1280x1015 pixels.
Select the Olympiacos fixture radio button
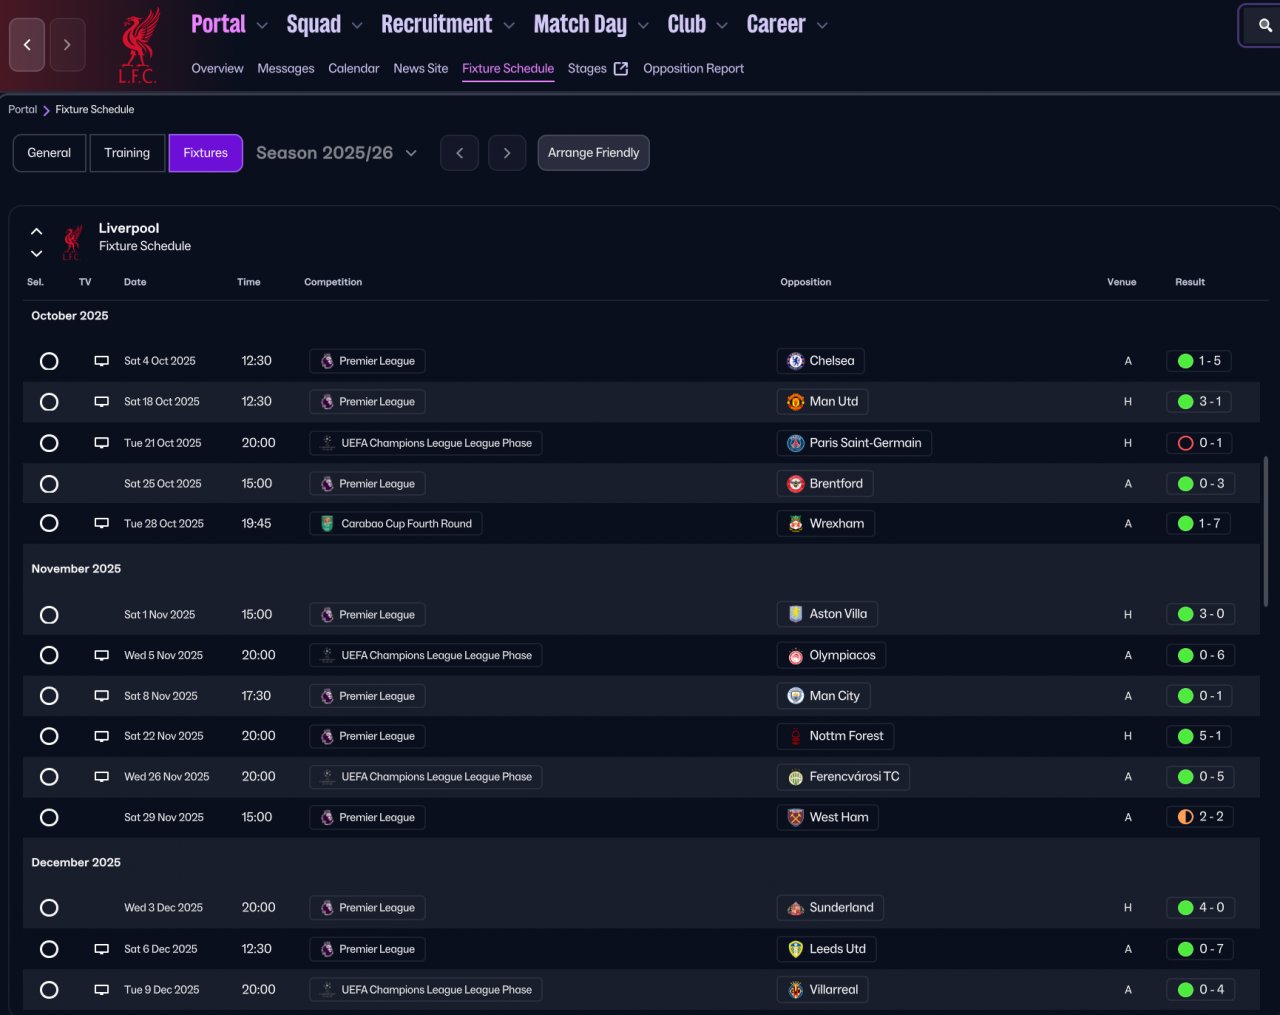click(49, 655)
